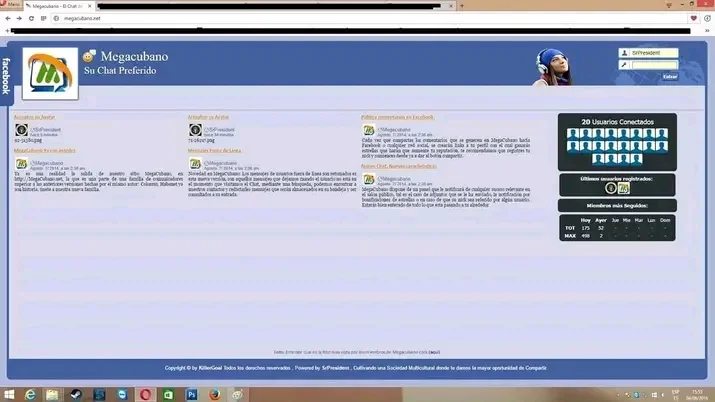Click Megacubano avatar in Facebook comments post
The width and height of the screenshot is (715, 402).
[x=368, y=130]
